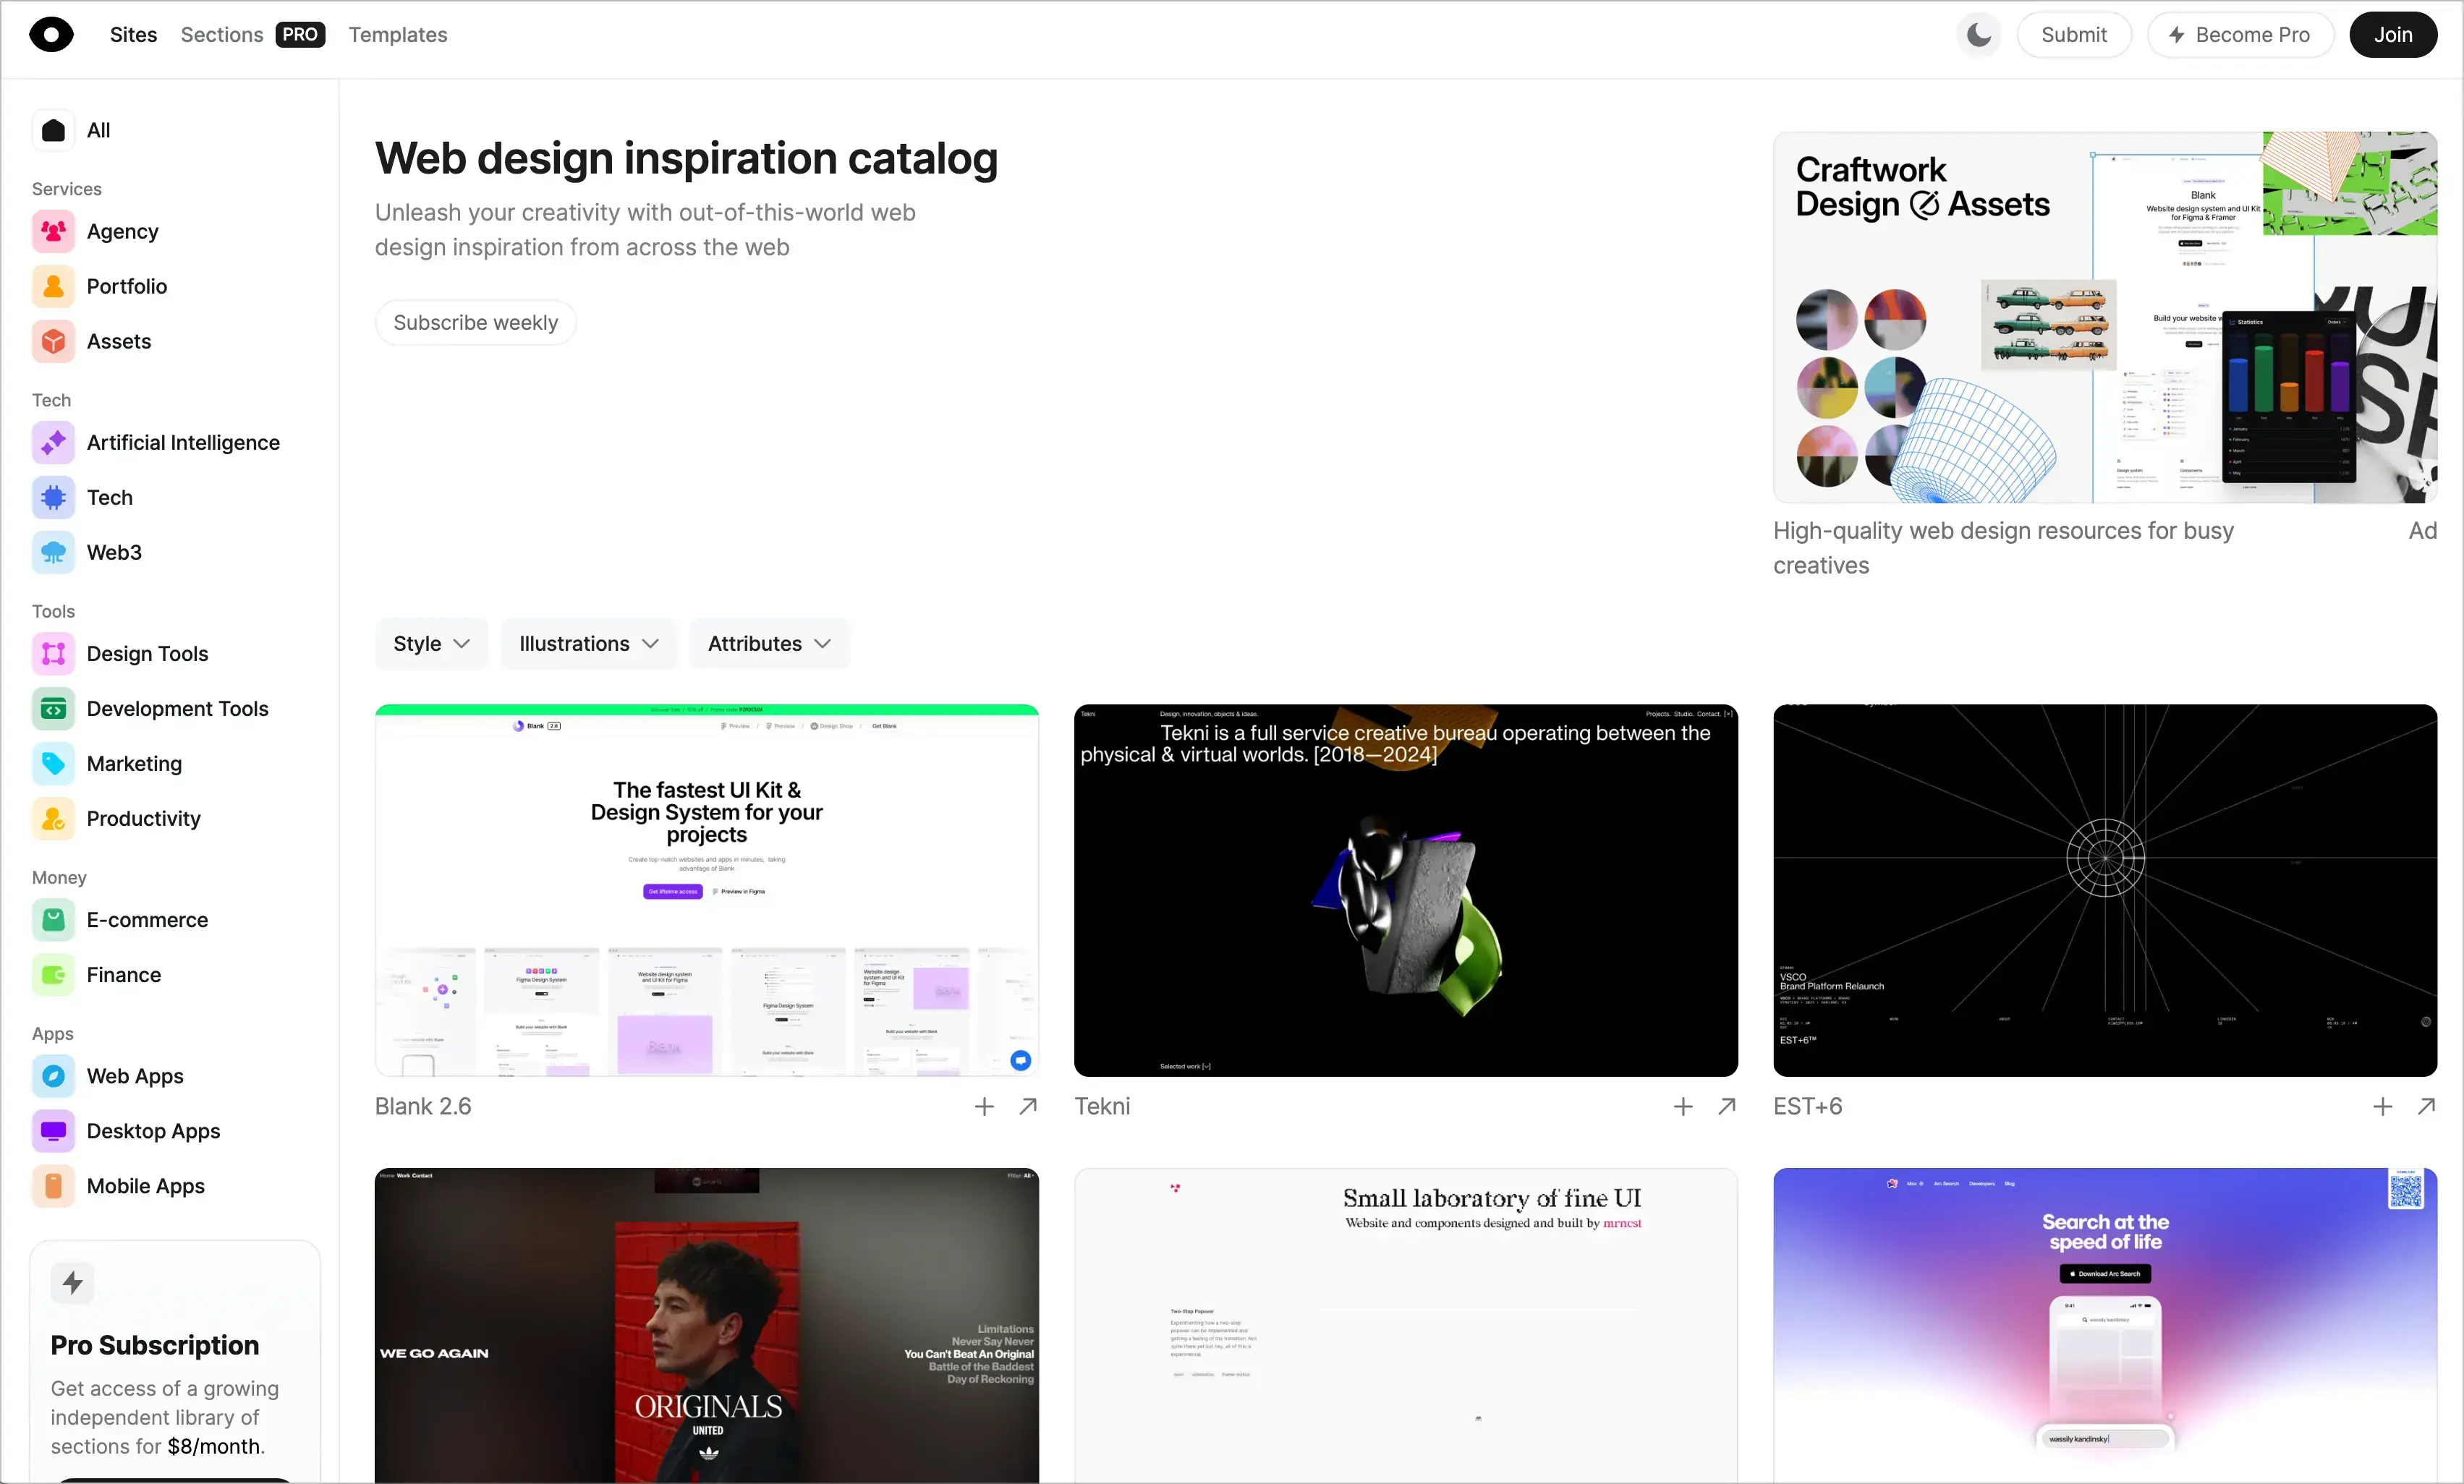Screen dimensions: 2464x1484
Task: Select the Tech chip icon in sidebar
Action: 54,497
